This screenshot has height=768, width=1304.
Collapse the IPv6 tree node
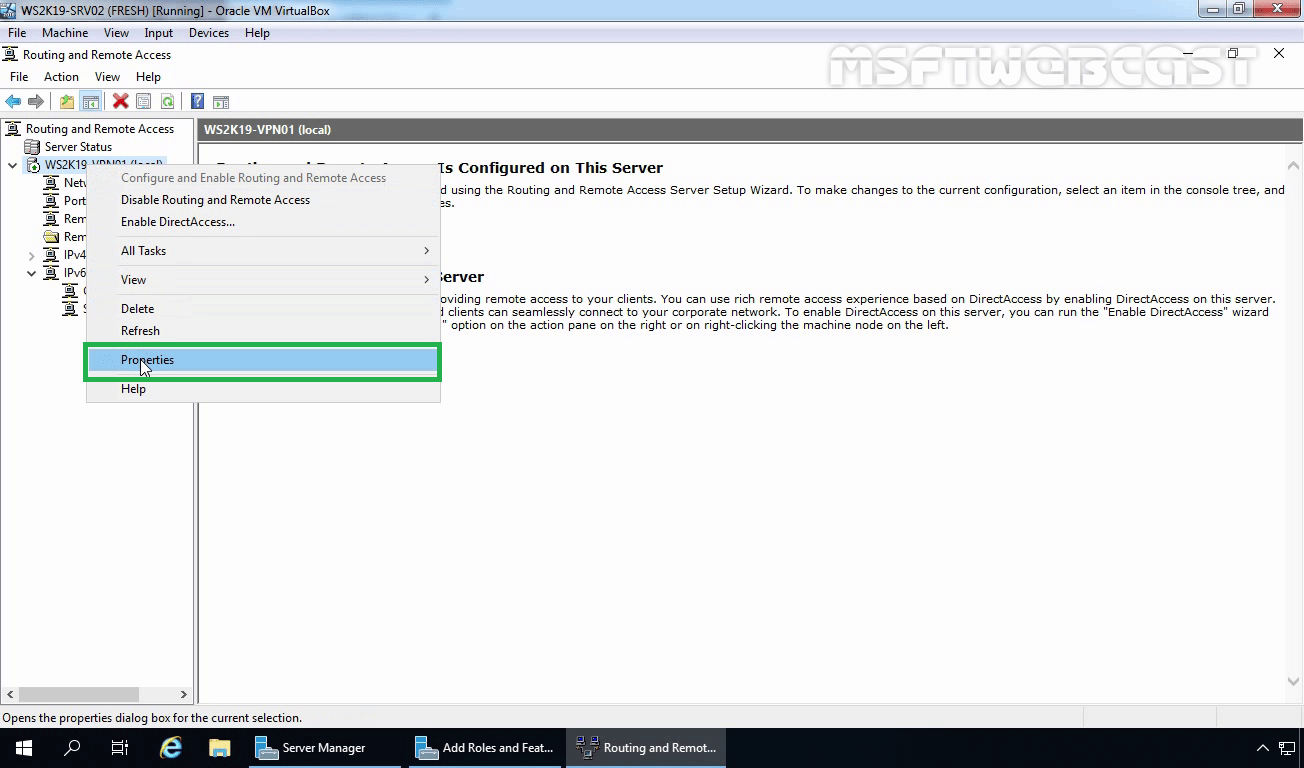tap(32, 273)
